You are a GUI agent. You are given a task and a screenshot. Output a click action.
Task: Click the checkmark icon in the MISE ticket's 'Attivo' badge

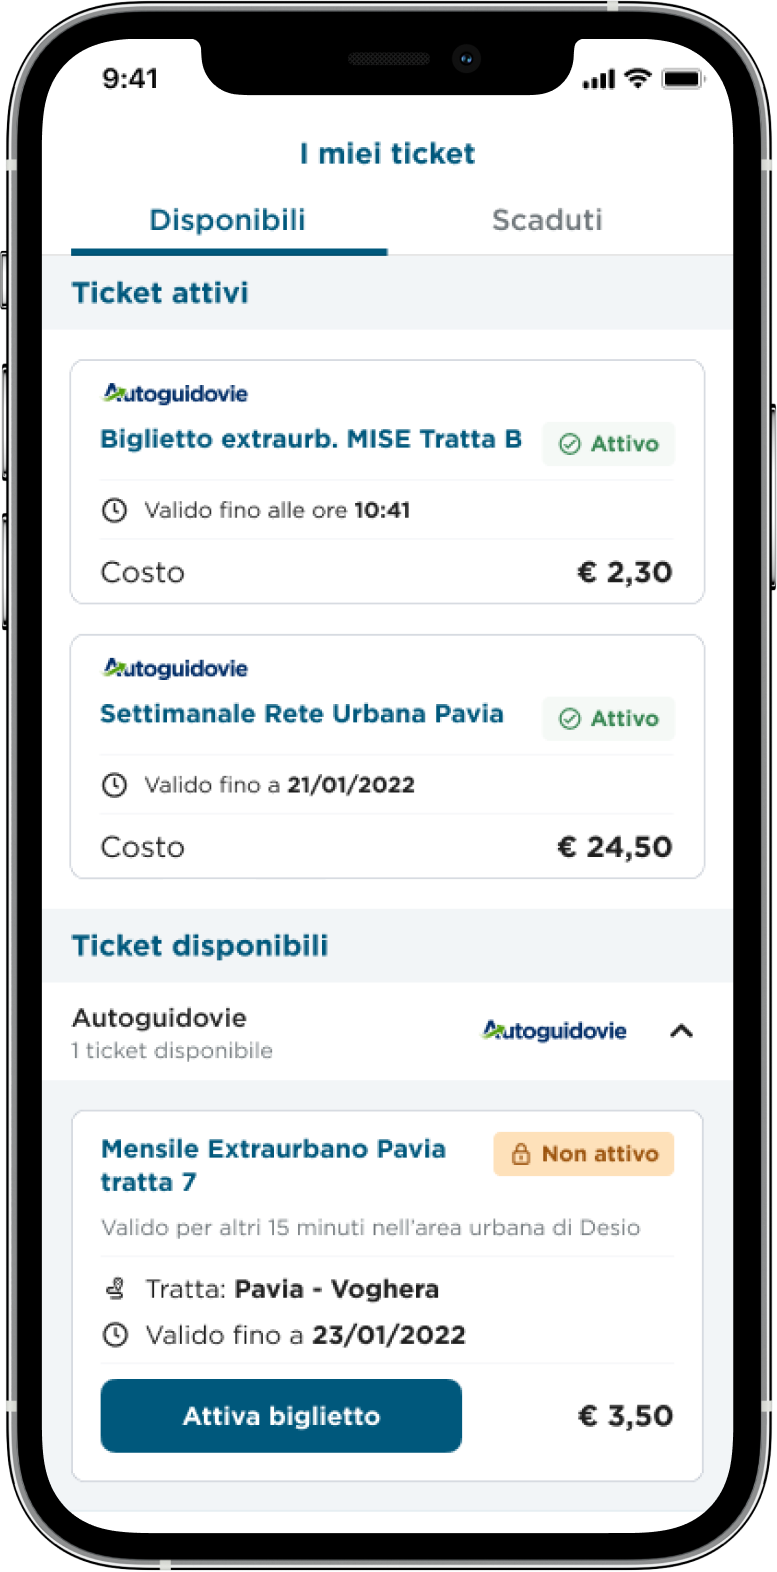[570, 444]
